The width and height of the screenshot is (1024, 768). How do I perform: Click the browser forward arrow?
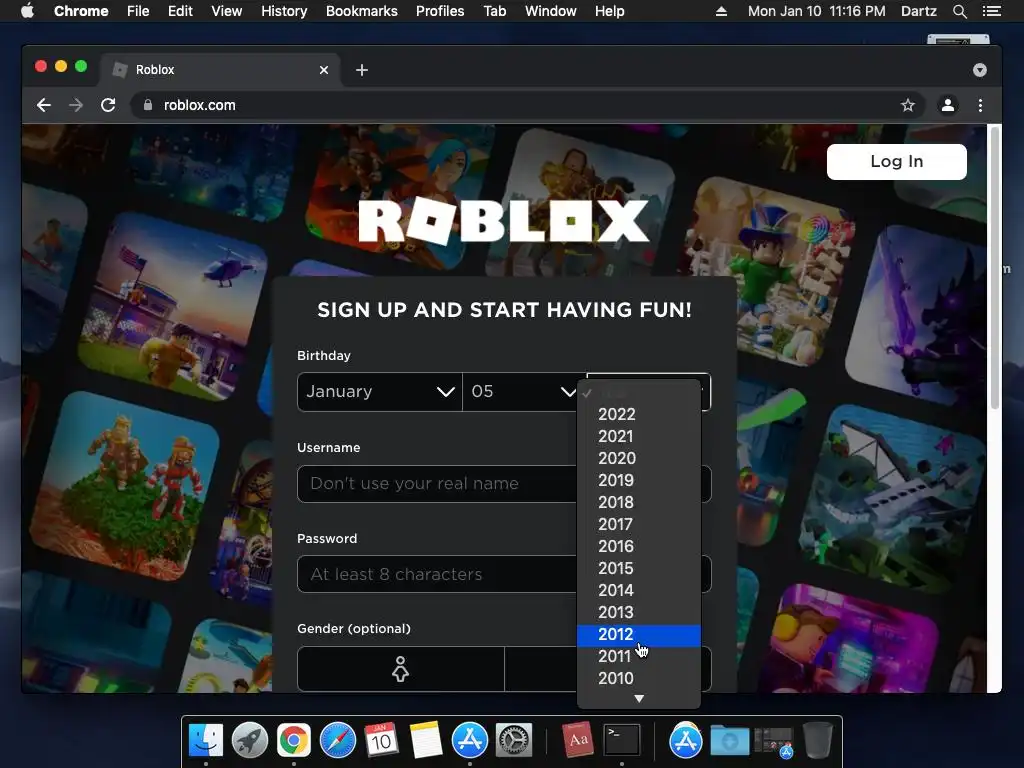(76, 105)
